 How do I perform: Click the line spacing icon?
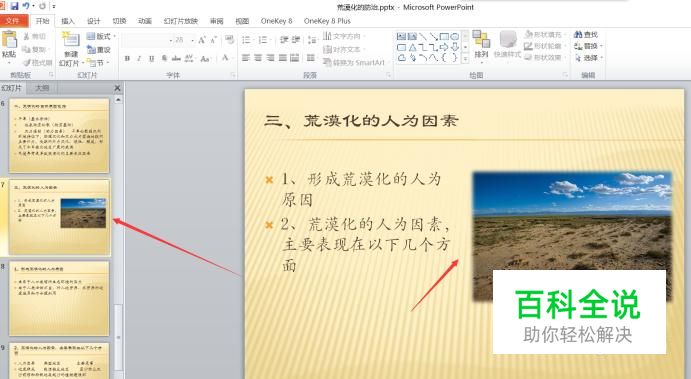[x=312, y=40]
